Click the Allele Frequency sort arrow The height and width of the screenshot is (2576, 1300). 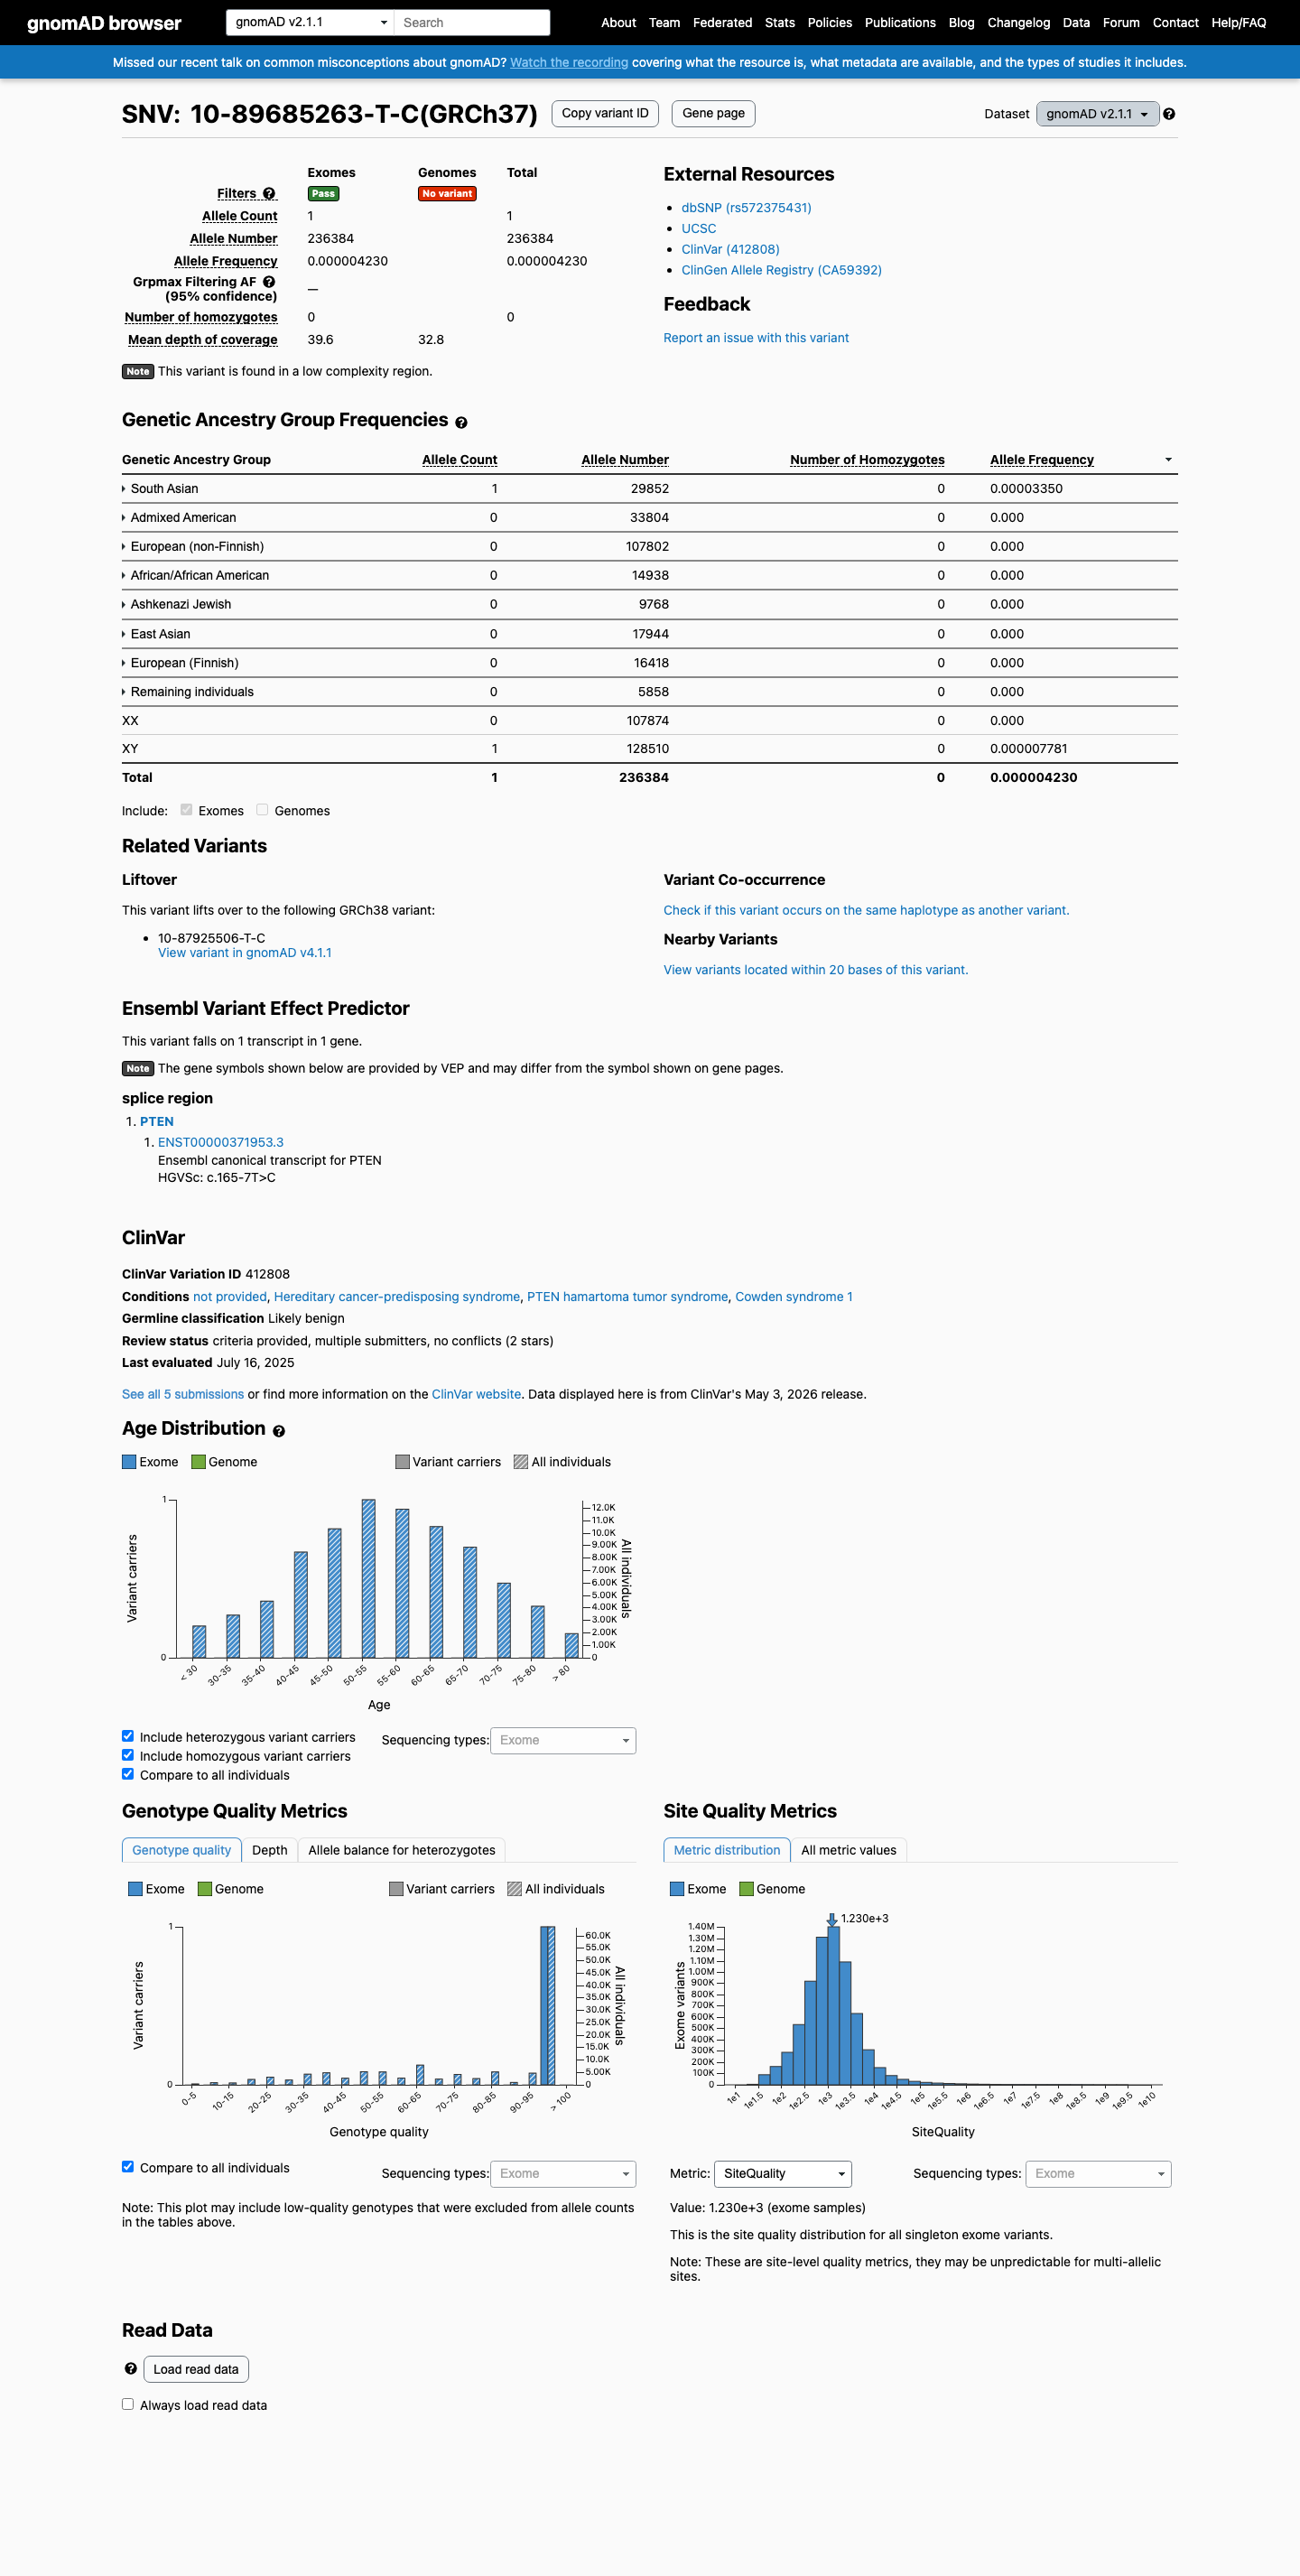(1168, 460)
